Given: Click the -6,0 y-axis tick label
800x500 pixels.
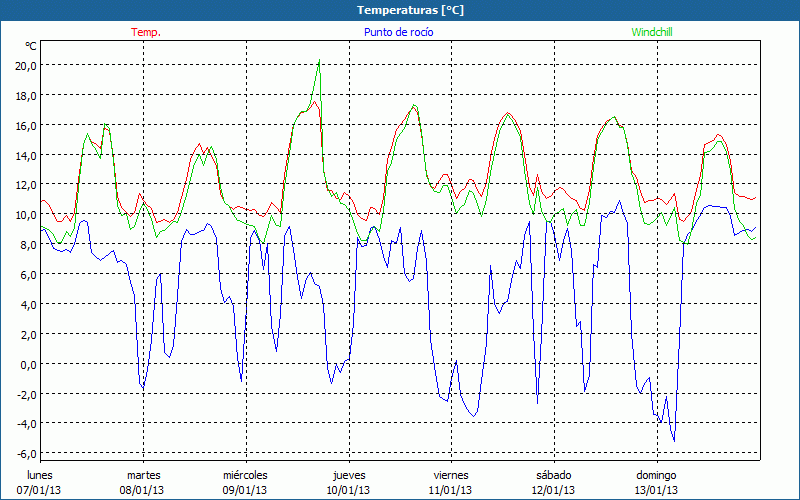Looking at the screenshot, I should point(26,454).
